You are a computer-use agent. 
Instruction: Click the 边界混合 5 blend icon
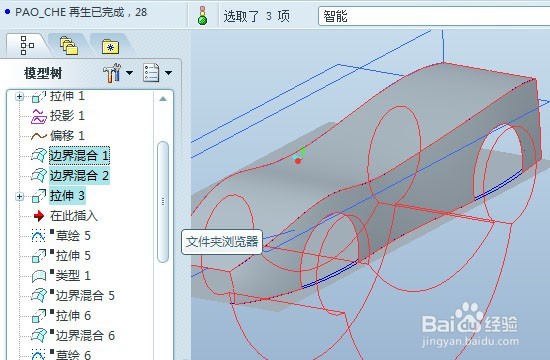[39, 295]
